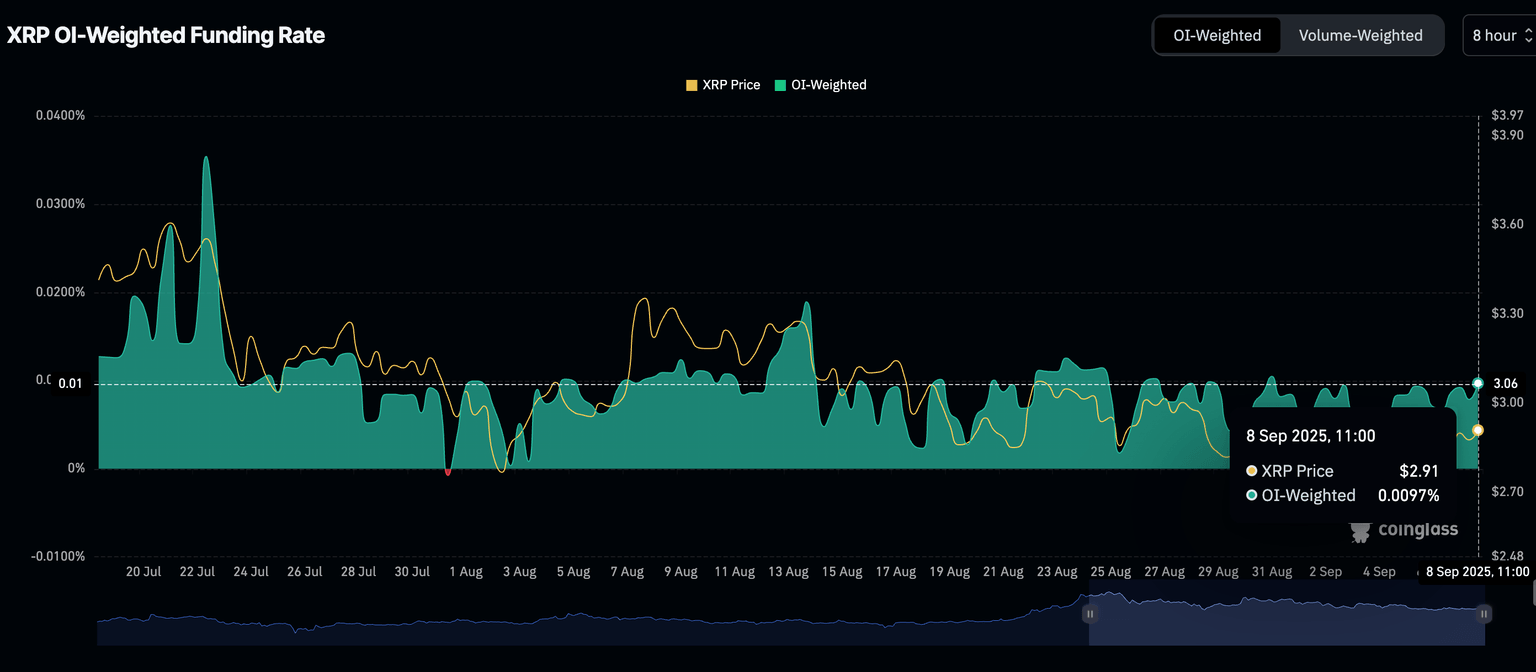Toggle the XRP Price series label in legend

point(731,85)
